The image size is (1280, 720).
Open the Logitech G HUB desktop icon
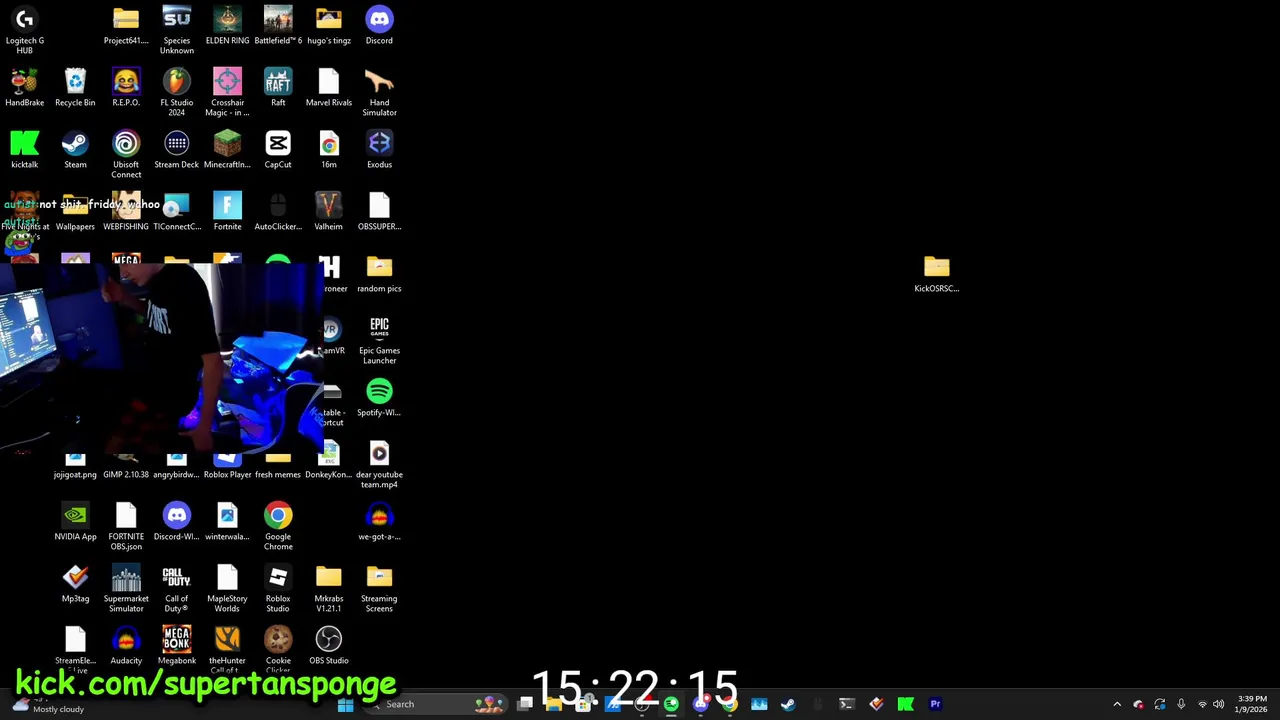pyautogui.click(x=25, y=30)
